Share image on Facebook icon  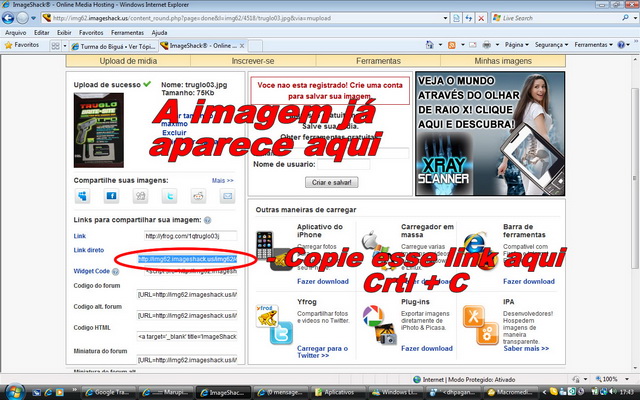click(111, 196)
